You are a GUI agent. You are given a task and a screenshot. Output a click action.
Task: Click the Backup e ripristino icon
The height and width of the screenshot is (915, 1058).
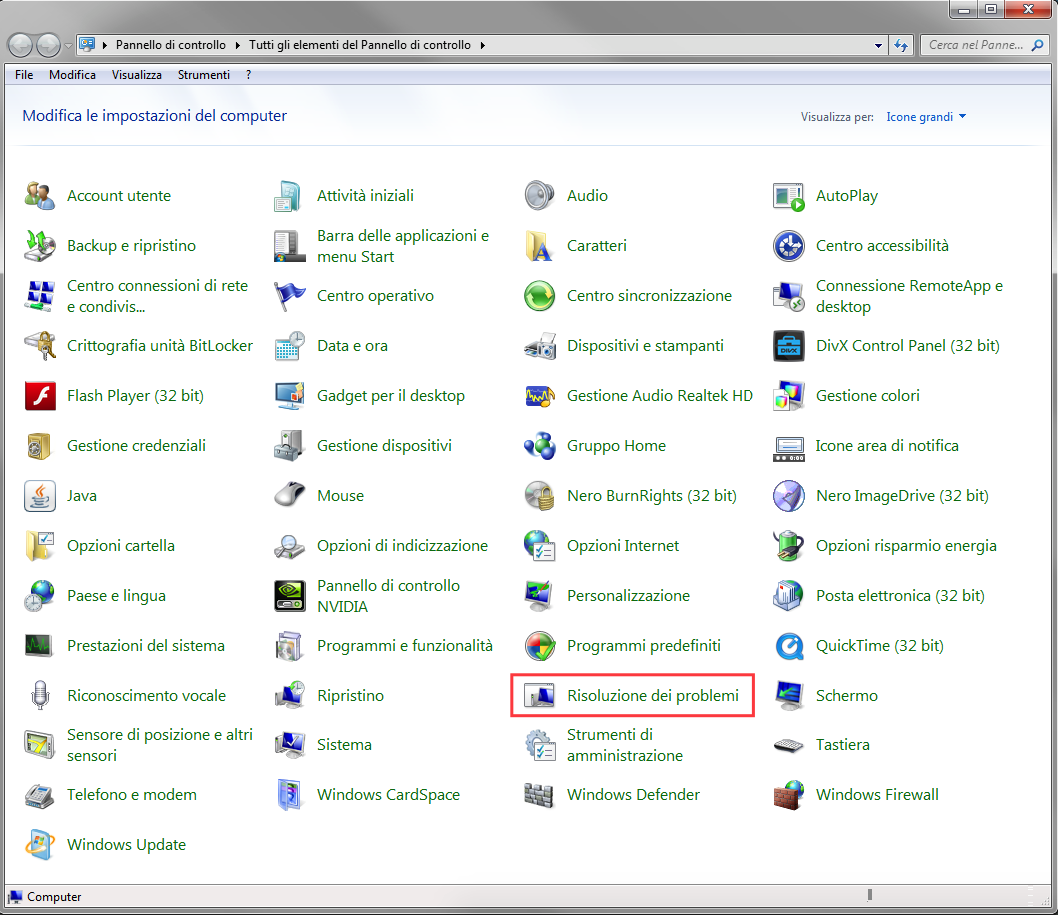pyautogui.click(x=39, y=246)
